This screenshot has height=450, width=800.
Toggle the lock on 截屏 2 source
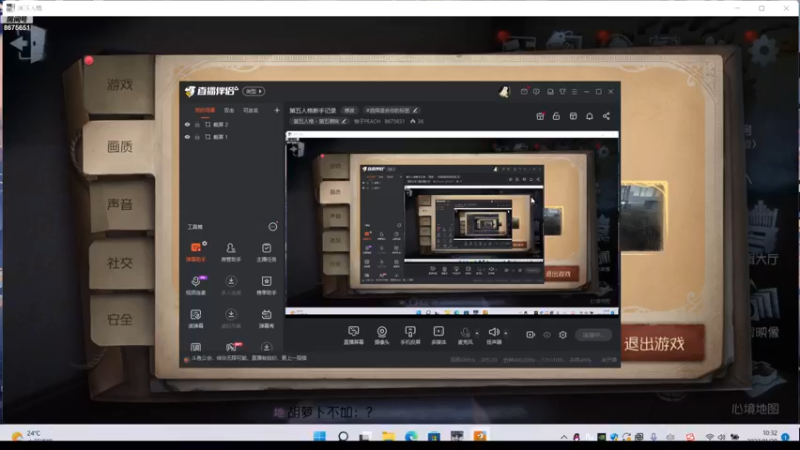[x=197, y=124]
